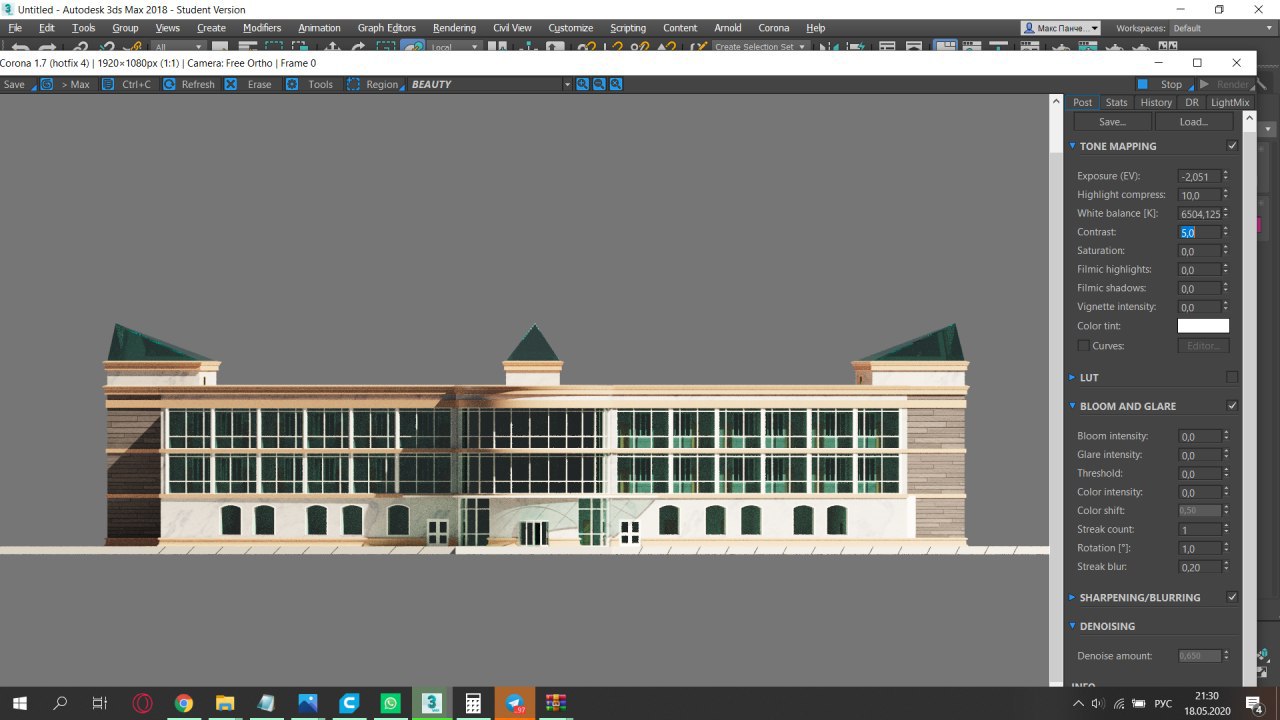Open WhatsApp from the taskbar
The height and width of the screenshot is (720, 1280).
(x=390, y=703)
